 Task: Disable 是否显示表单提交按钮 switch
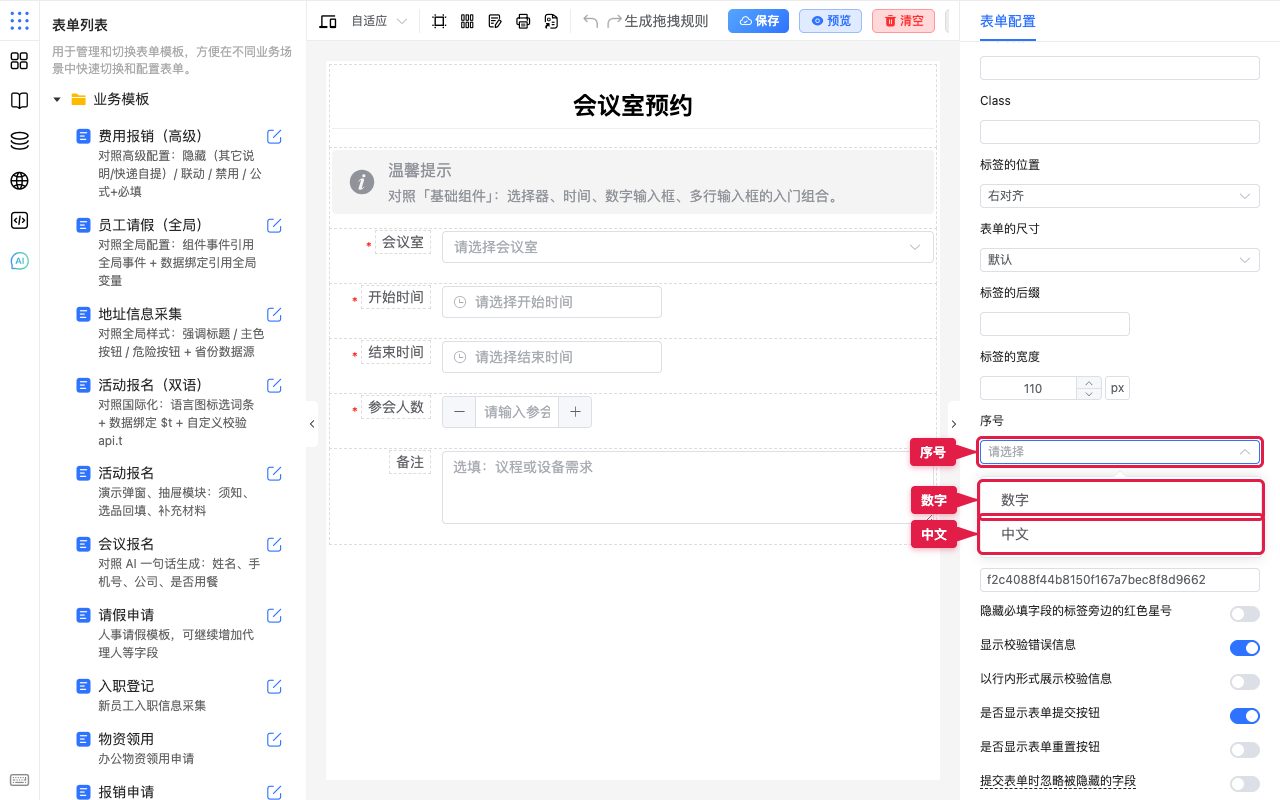click(1245, 716)
